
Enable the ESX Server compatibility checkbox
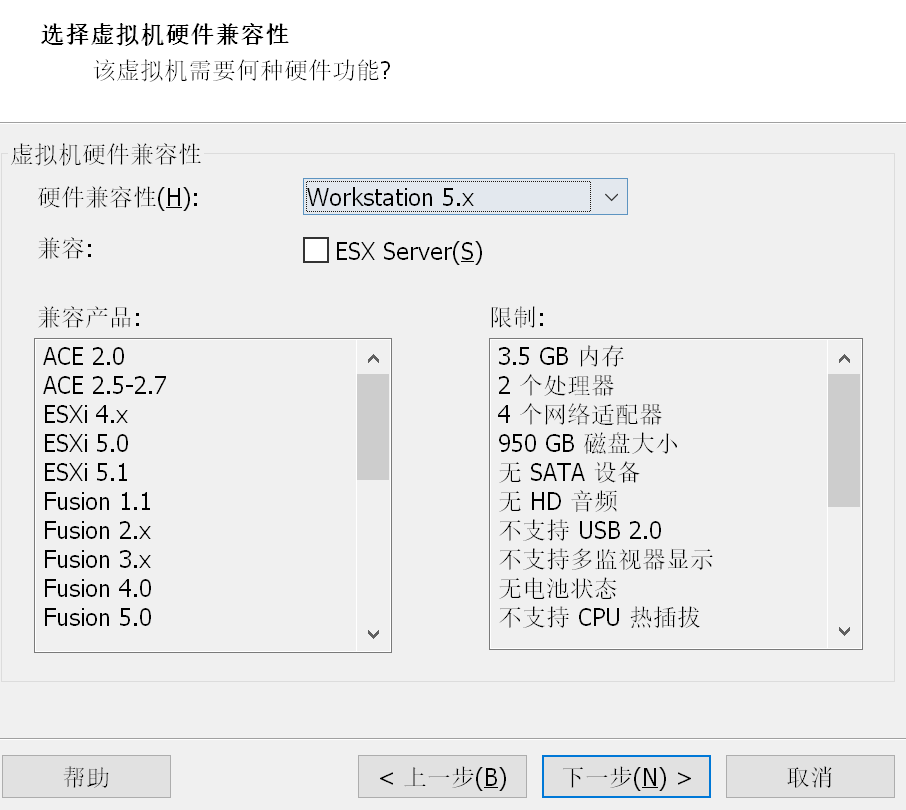pos(315,251)
